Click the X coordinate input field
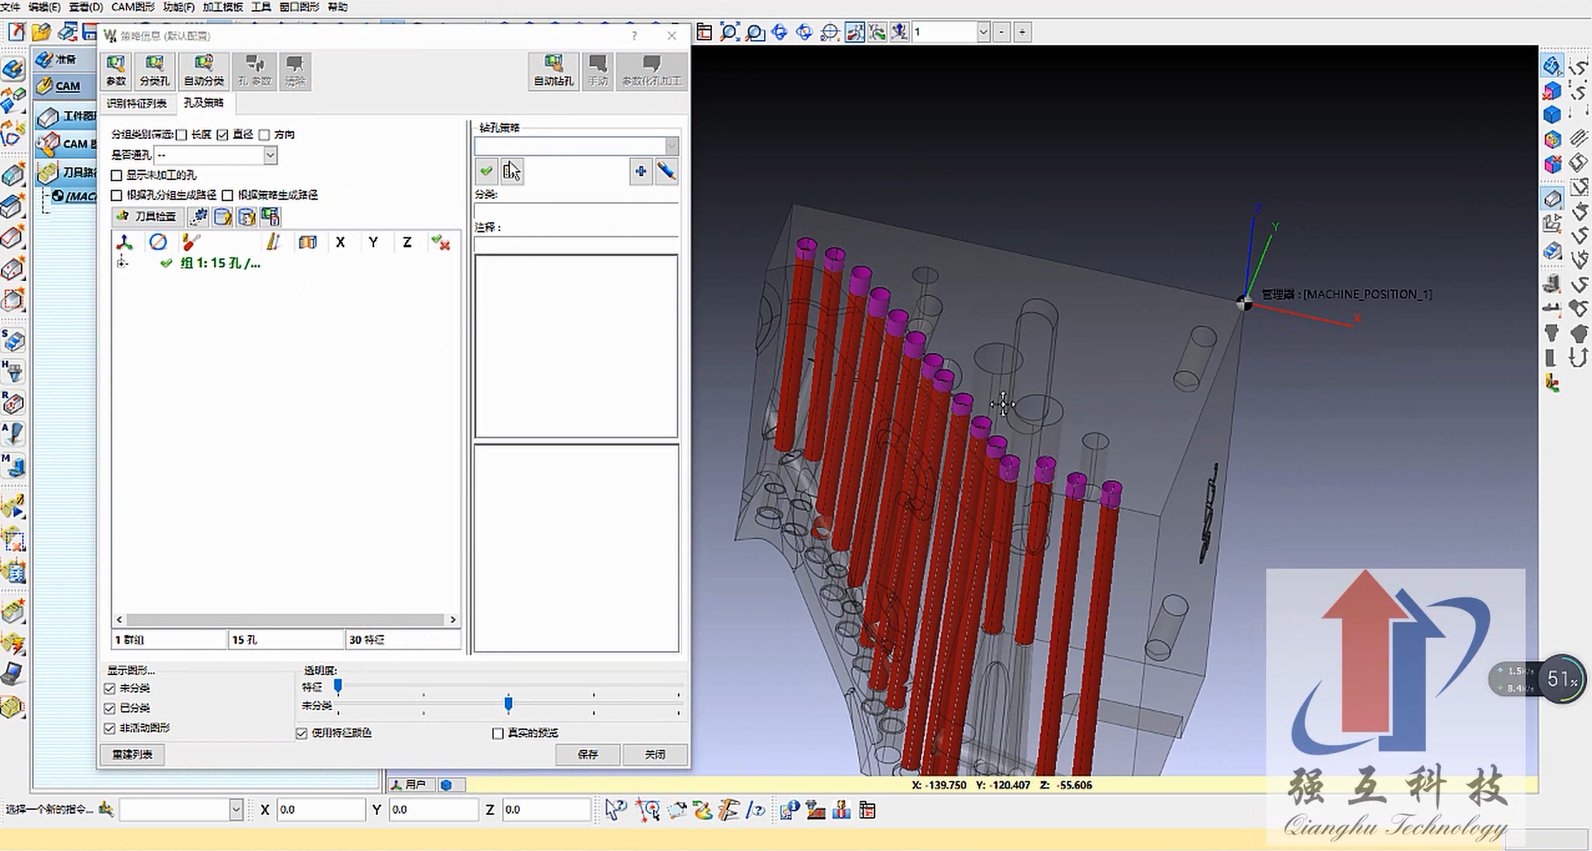Viewport: 1592px width, 851px height. click(320, 809)
